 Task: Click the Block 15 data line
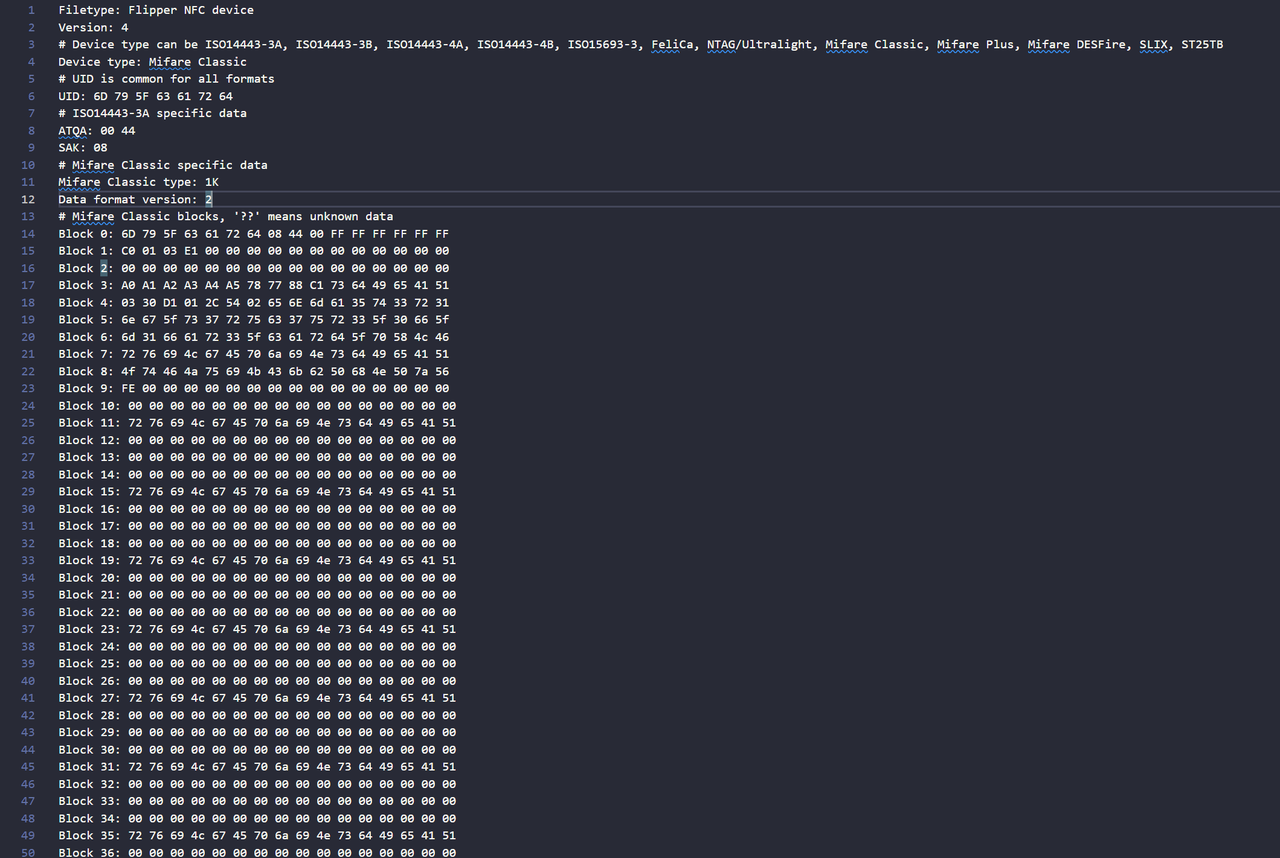click(x=257, y=491)
